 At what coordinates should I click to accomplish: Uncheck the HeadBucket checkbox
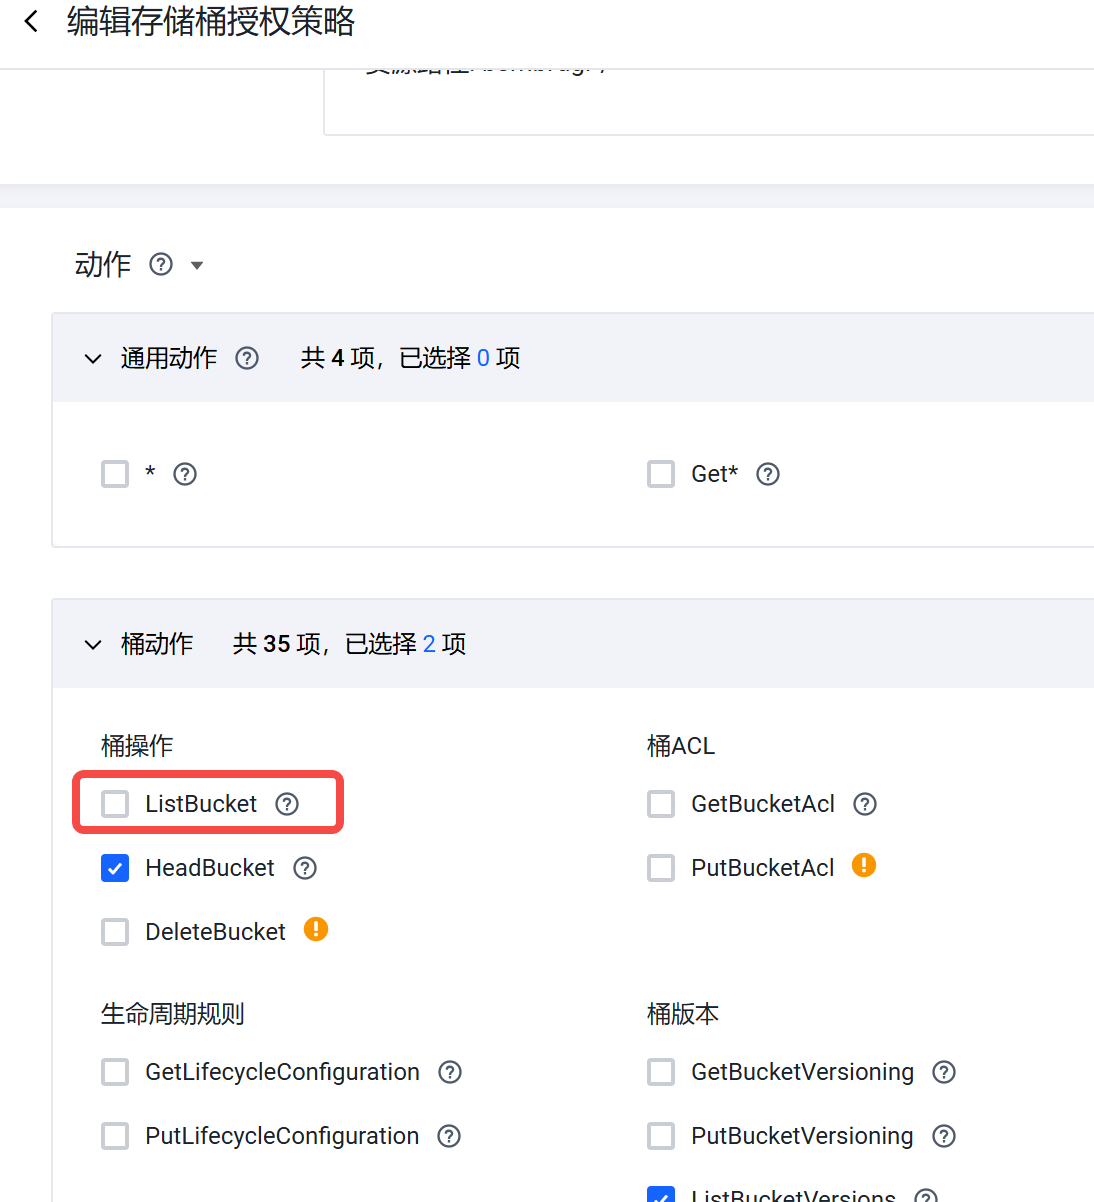point(115,868)
